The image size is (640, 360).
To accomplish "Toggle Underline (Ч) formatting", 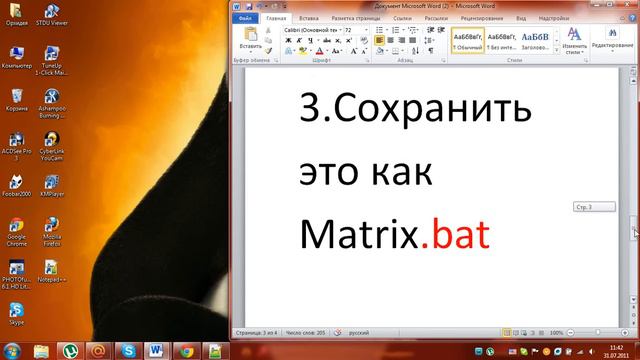I will pyautogui.click(x=310, y=40).
